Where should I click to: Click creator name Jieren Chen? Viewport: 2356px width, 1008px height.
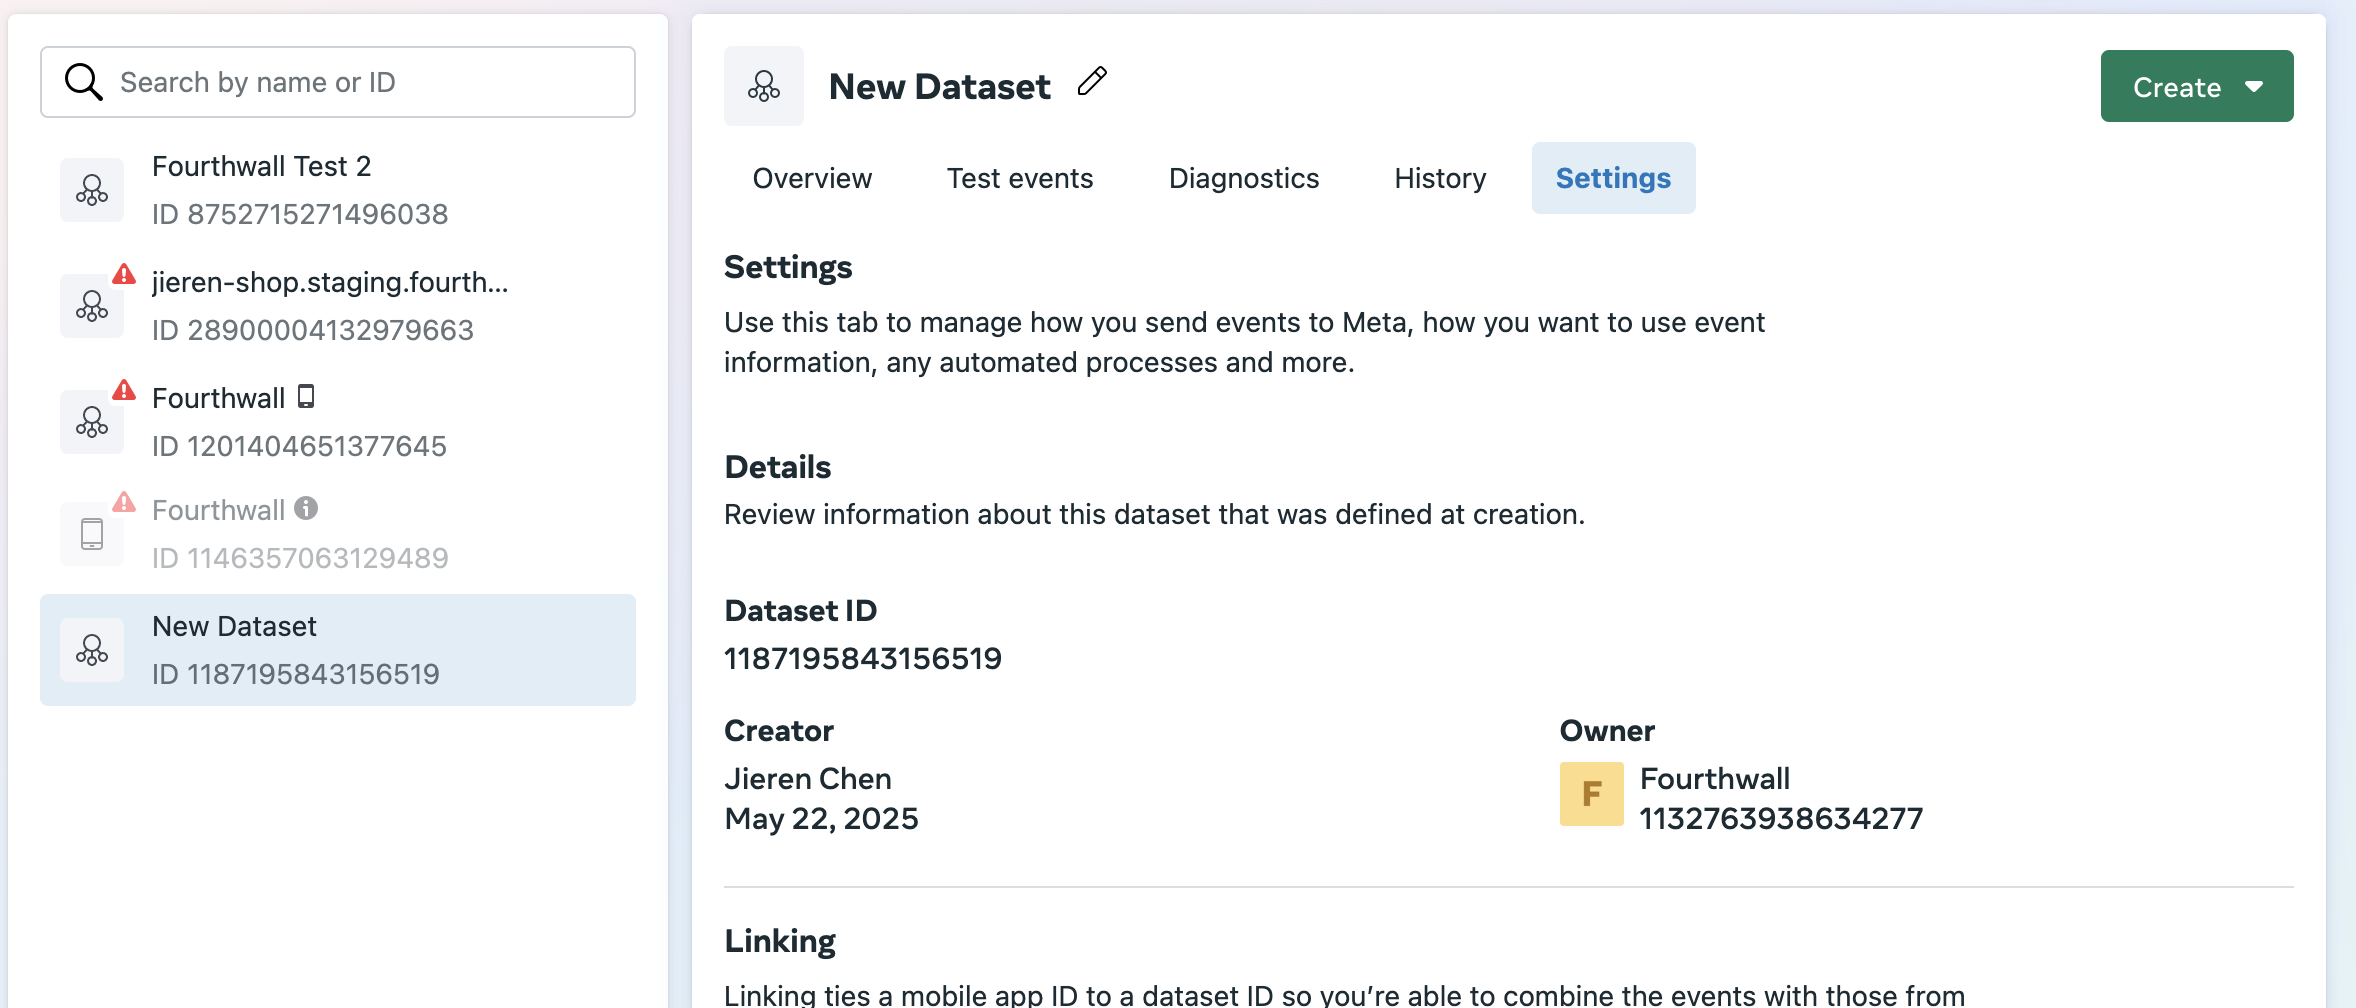tap(808, 779)
